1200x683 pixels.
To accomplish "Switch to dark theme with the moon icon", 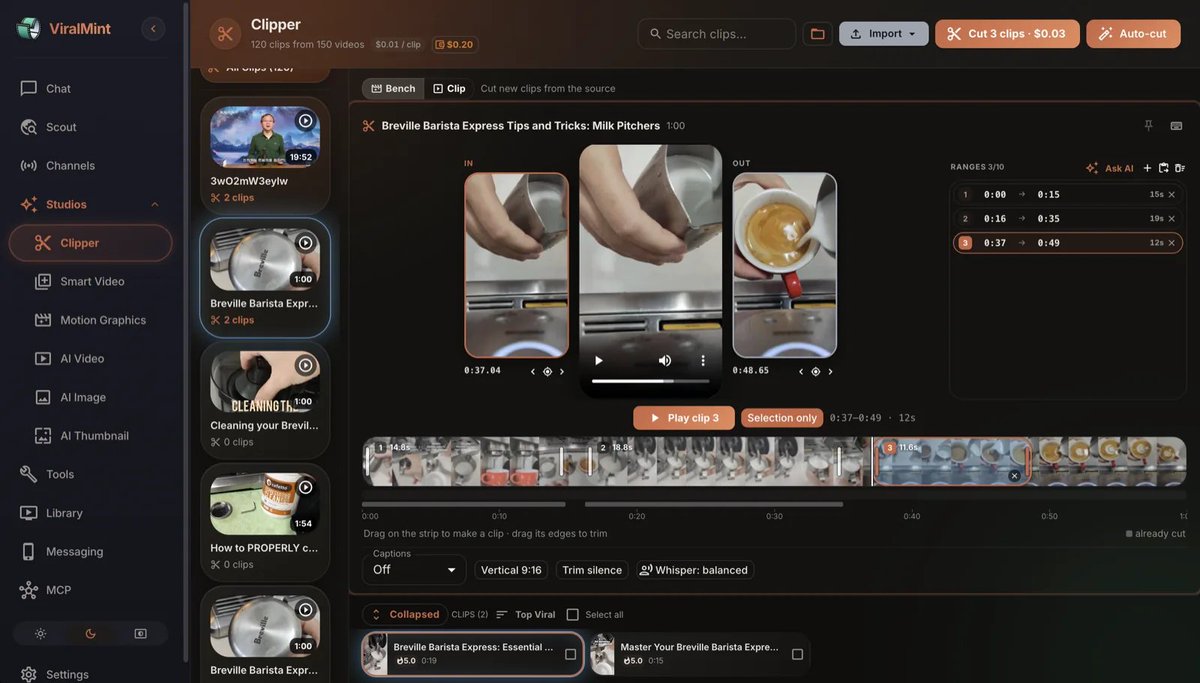I will [x=90, y=633].
